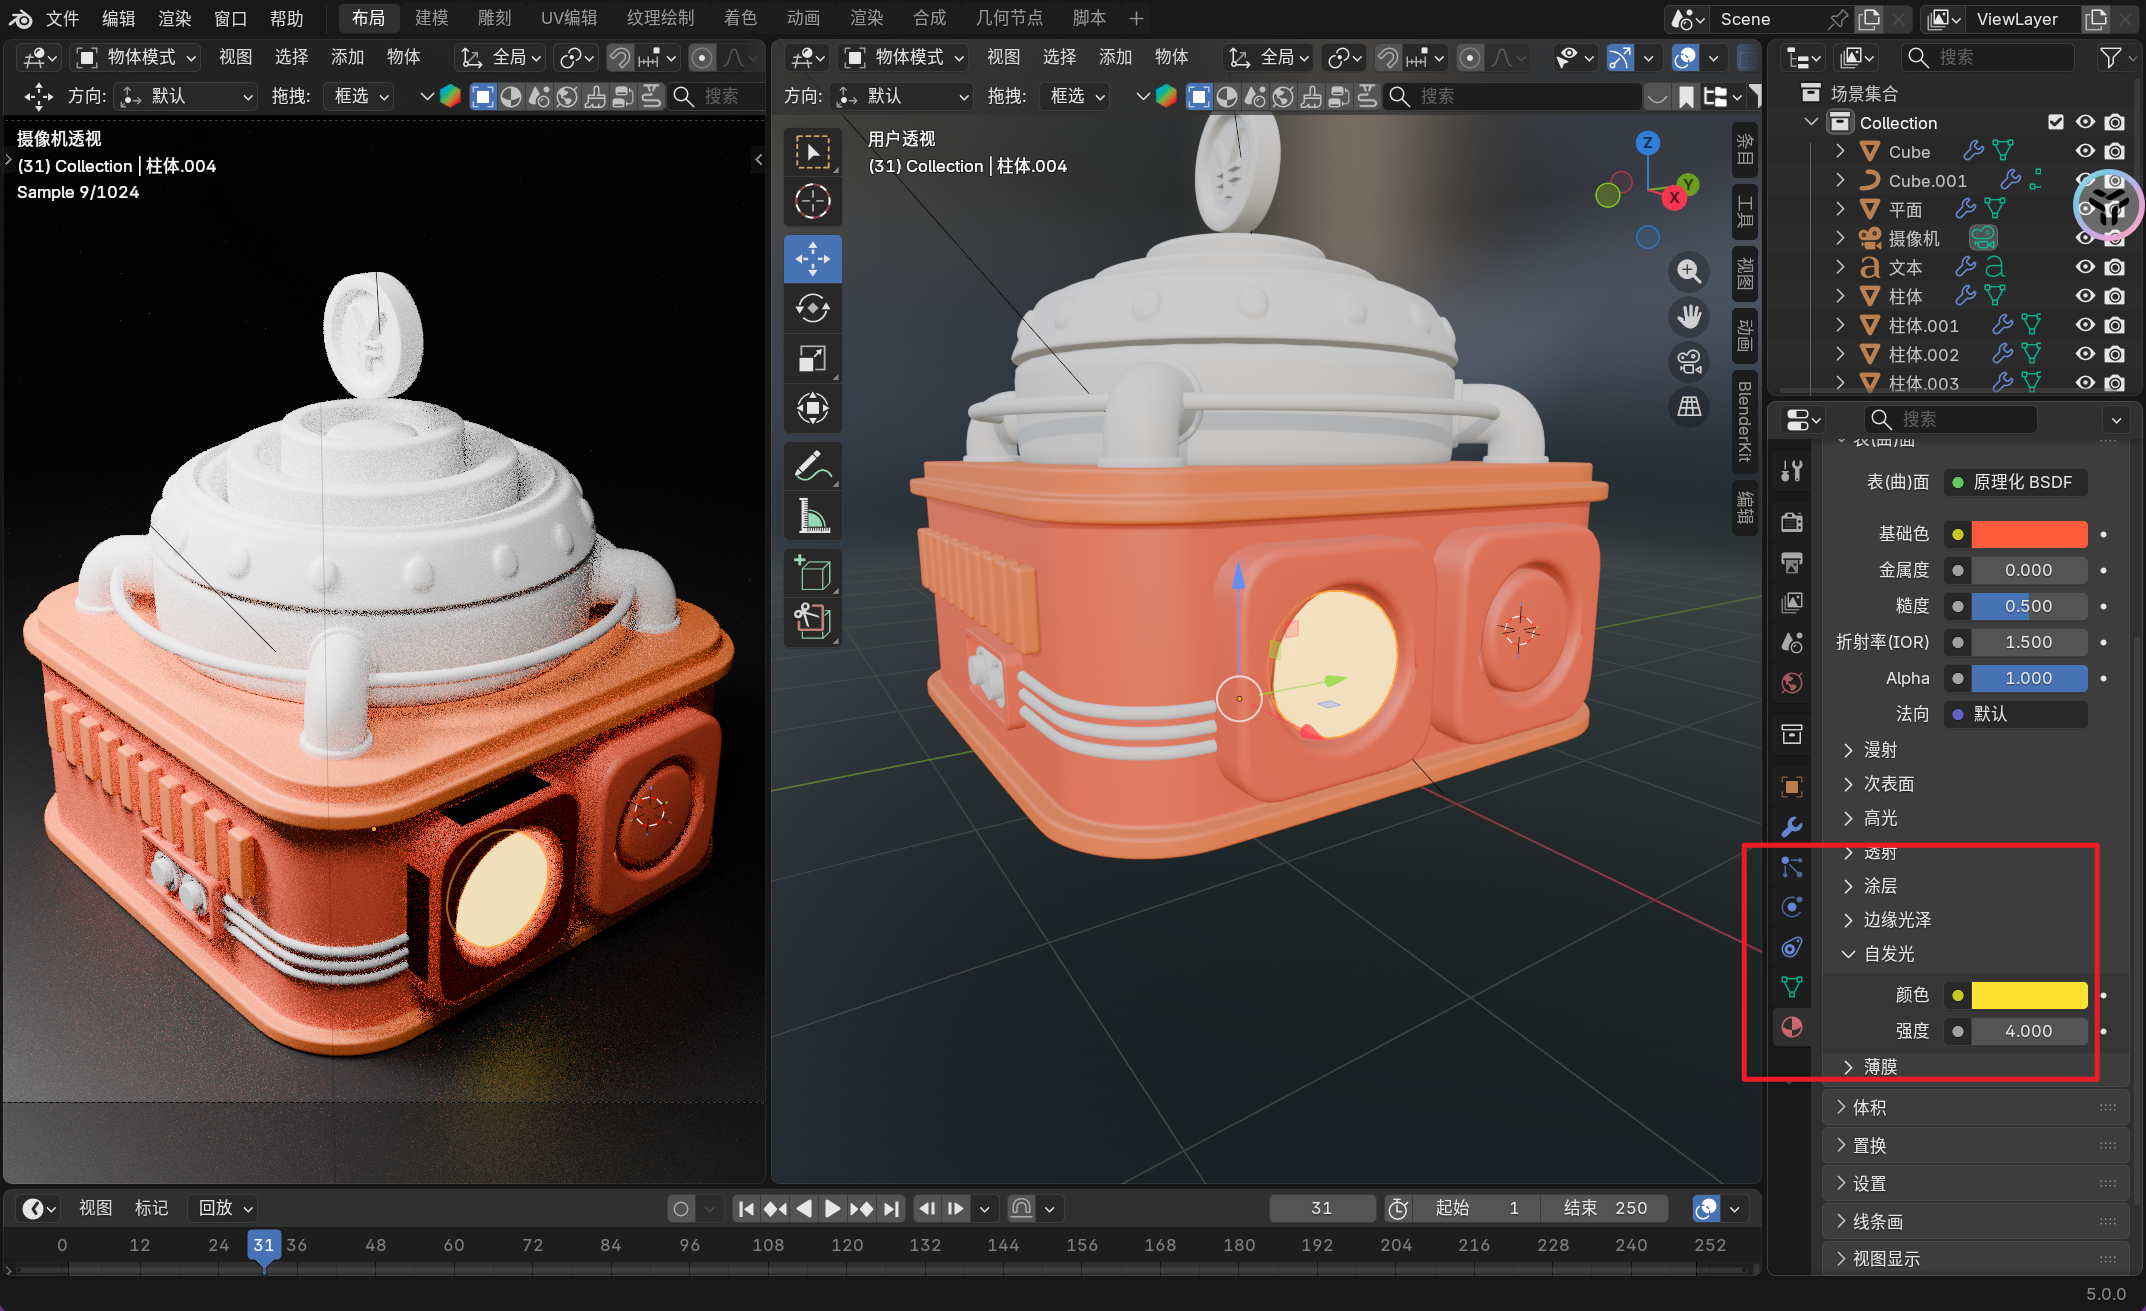This screenshot has height=1311, width=2146.
Task: Open the Modifier wrench properties tab
Action: coord(1791,827)
